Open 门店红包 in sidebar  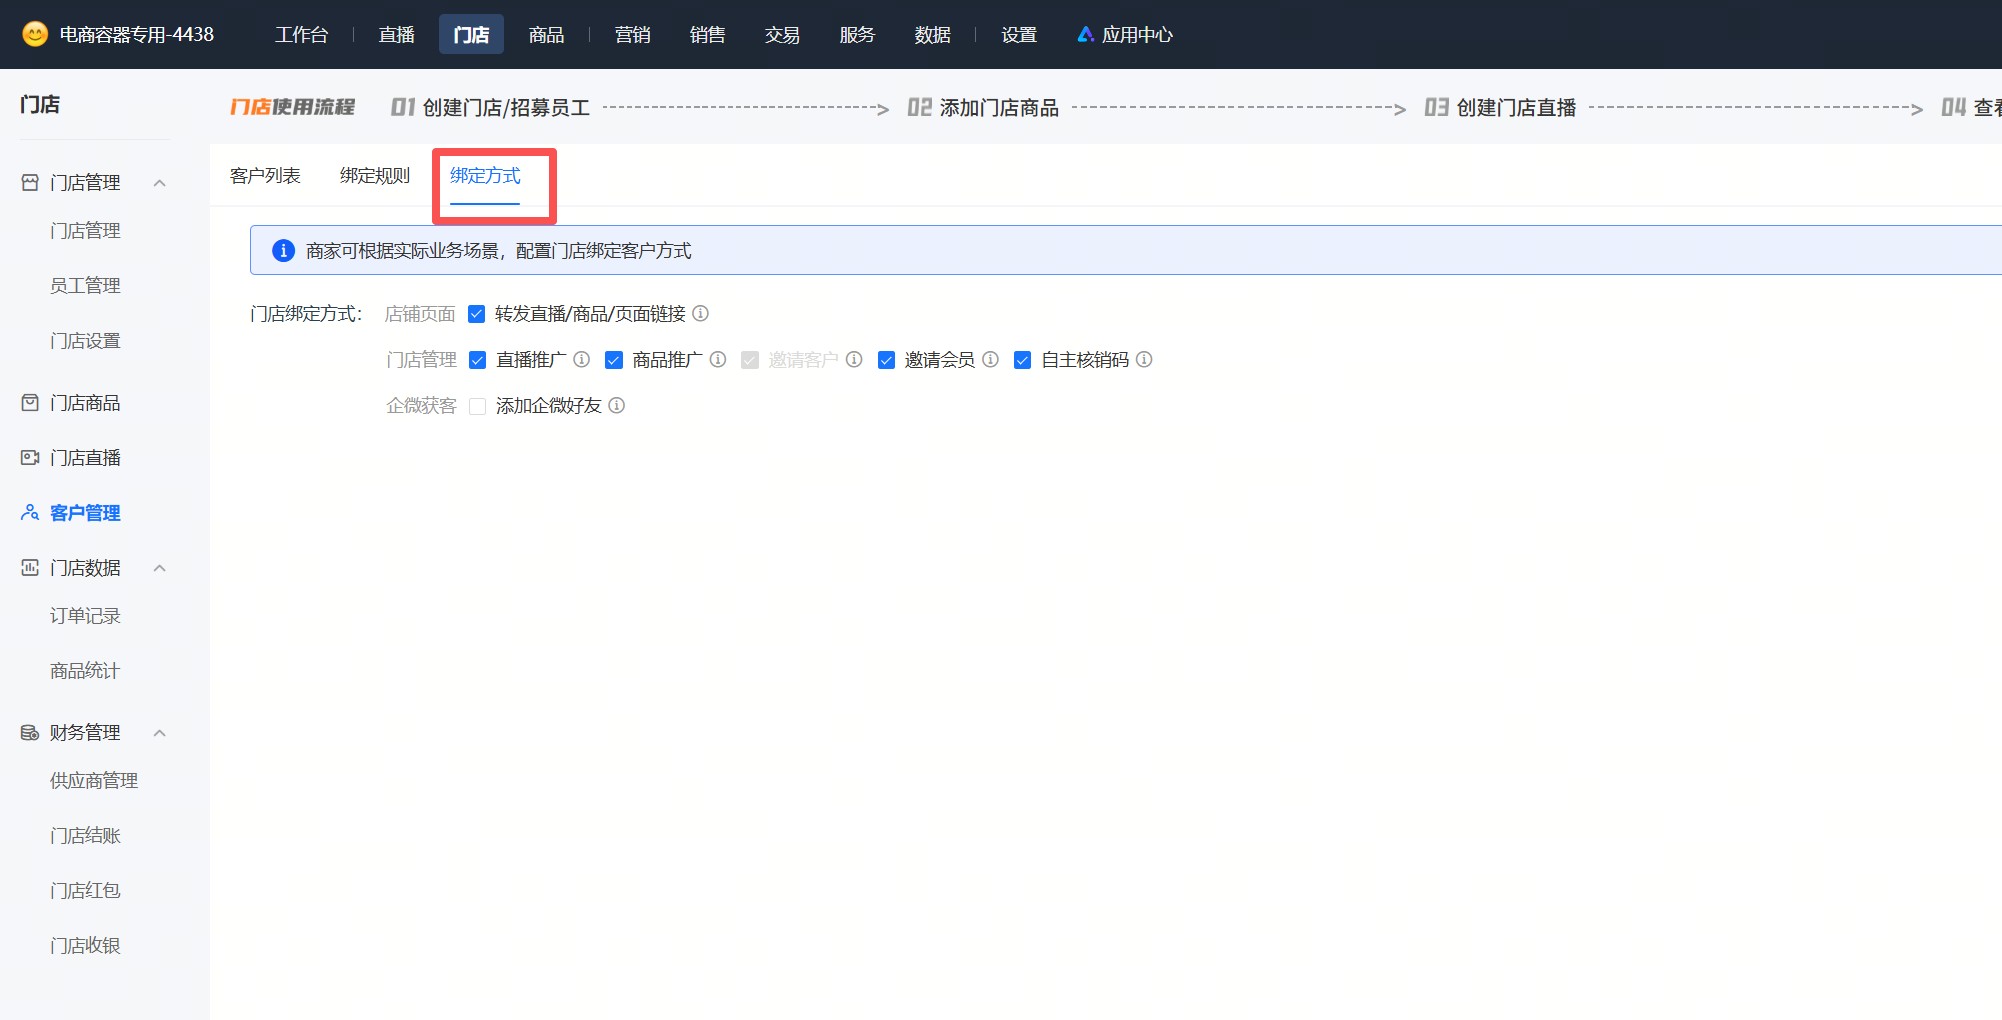tap(85, 891)
